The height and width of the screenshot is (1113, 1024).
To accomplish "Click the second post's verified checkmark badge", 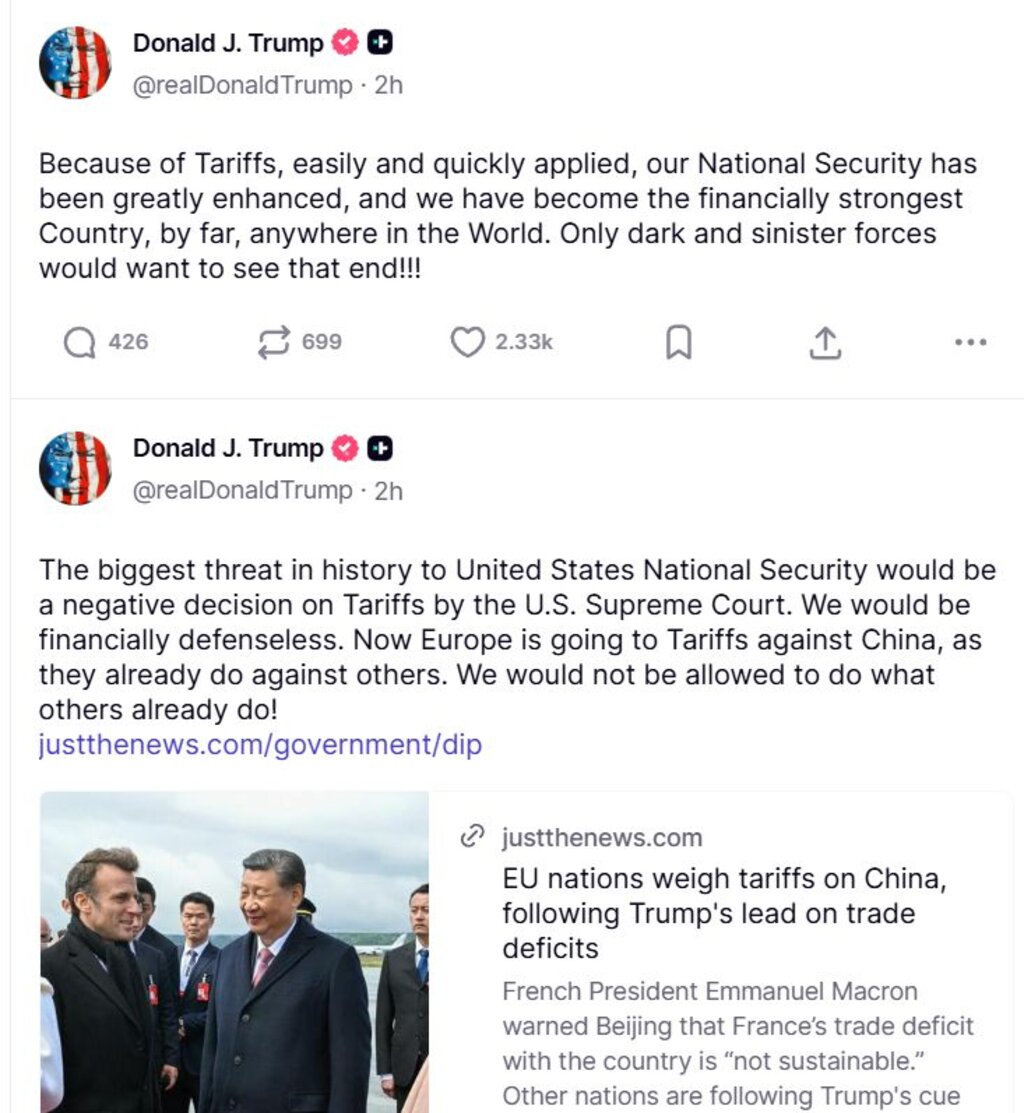I will point(345,449).
